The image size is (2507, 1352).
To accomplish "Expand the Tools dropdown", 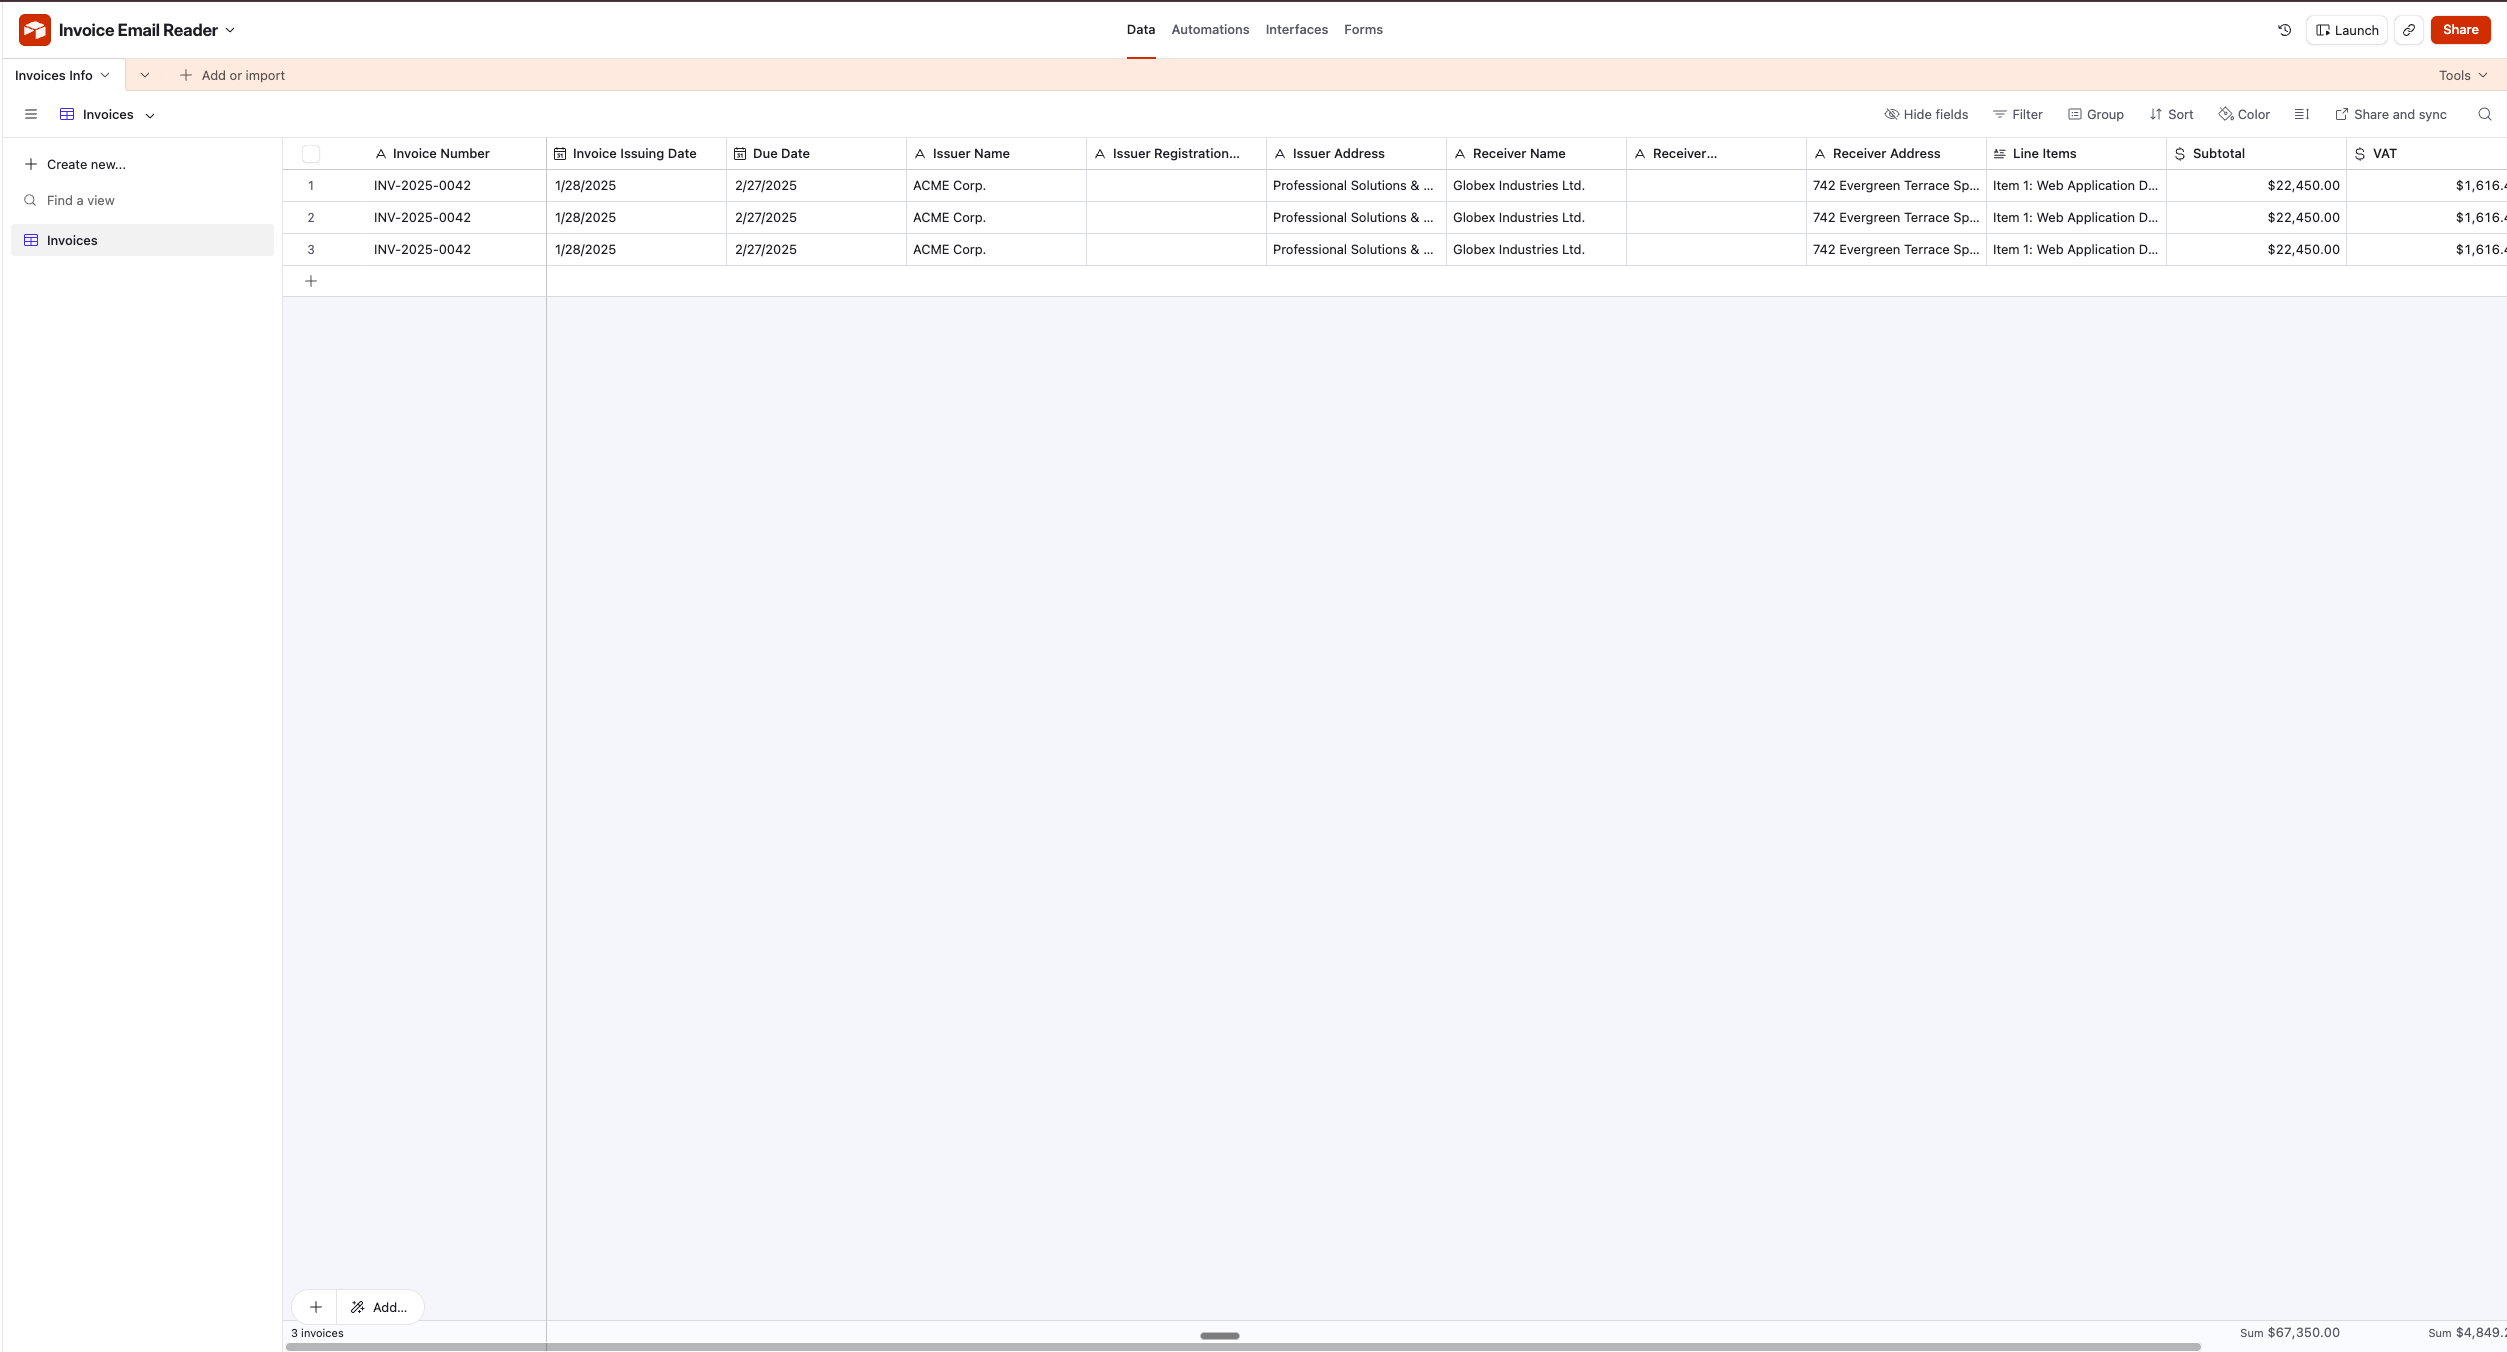I will (x=2462, y=76).
